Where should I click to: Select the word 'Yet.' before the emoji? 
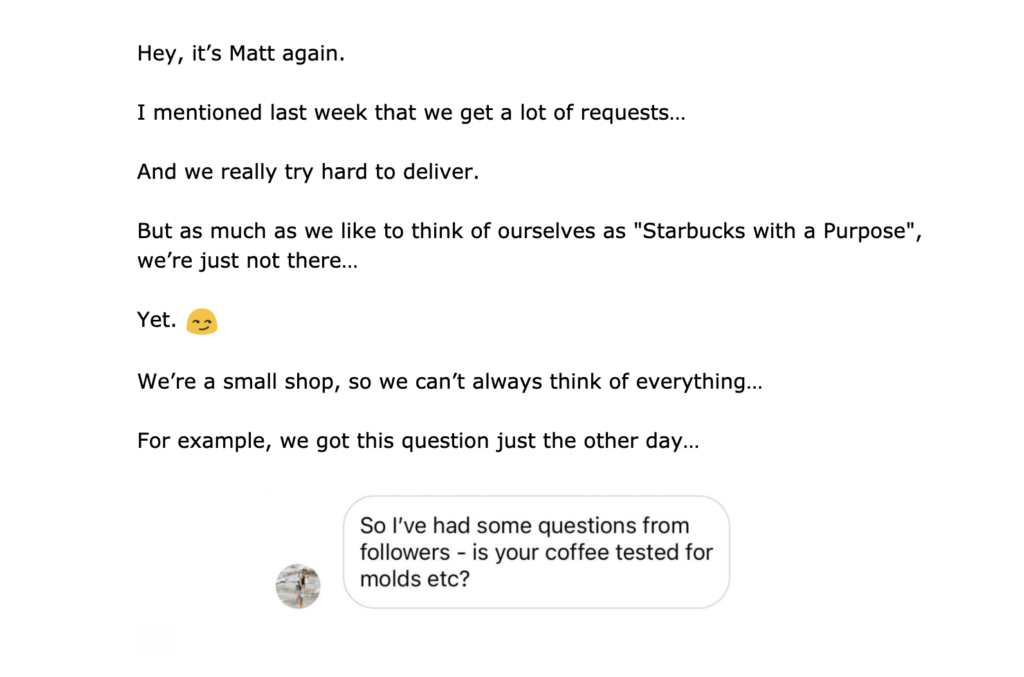pyautogui.click(x=157, y=320)
